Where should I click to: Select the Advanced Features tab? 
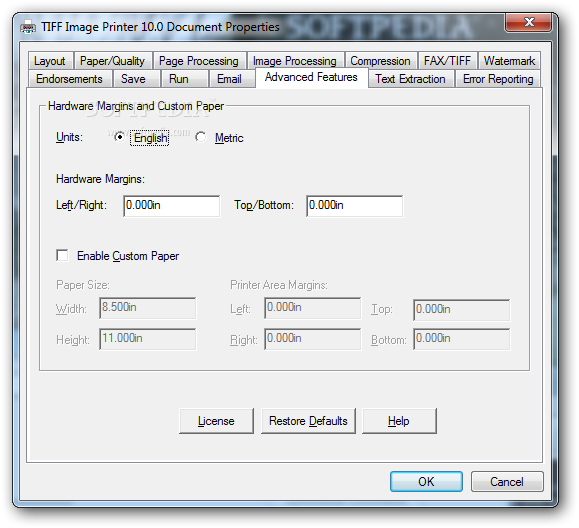coord(311,77)
